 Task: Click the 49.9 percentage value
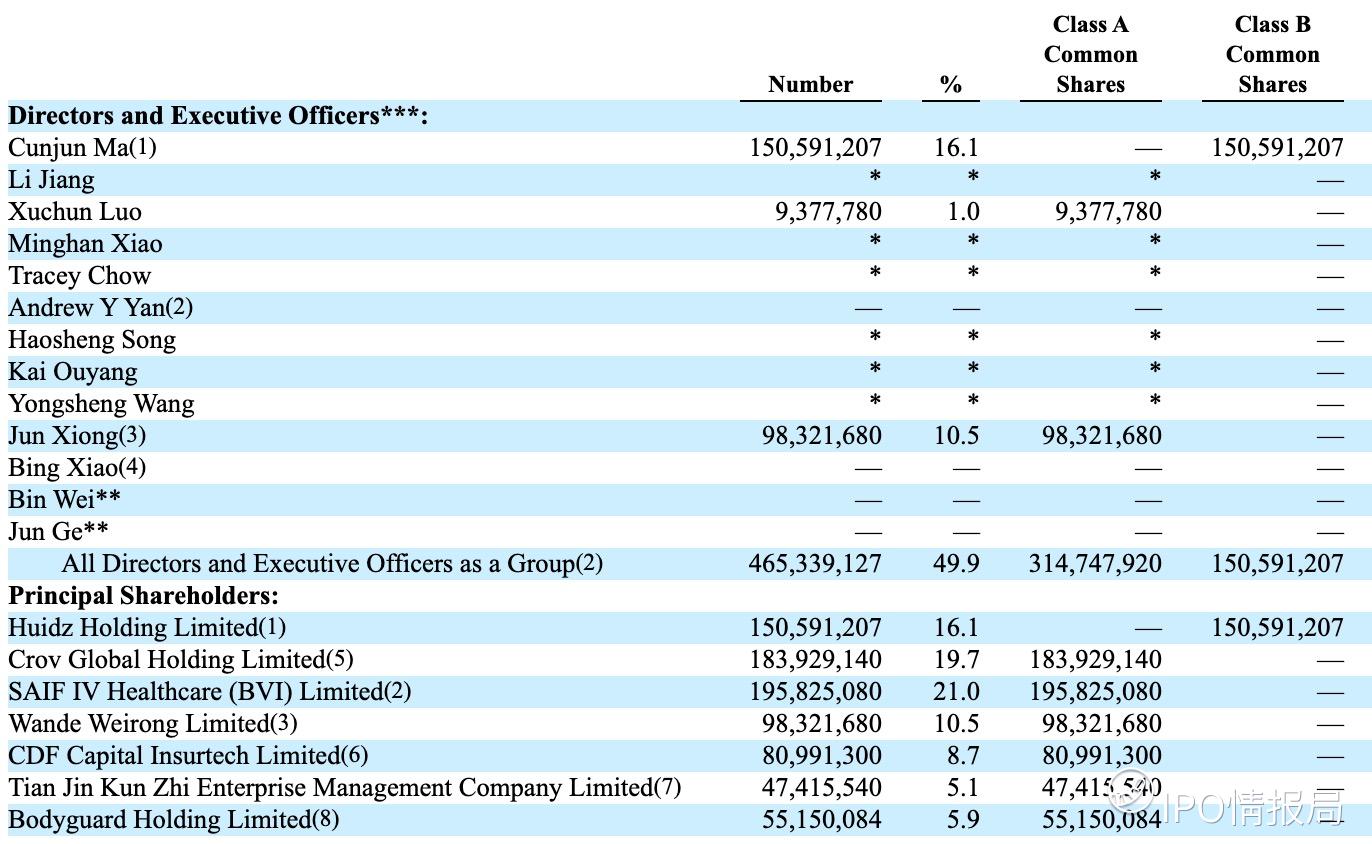(x=957, y=564)
